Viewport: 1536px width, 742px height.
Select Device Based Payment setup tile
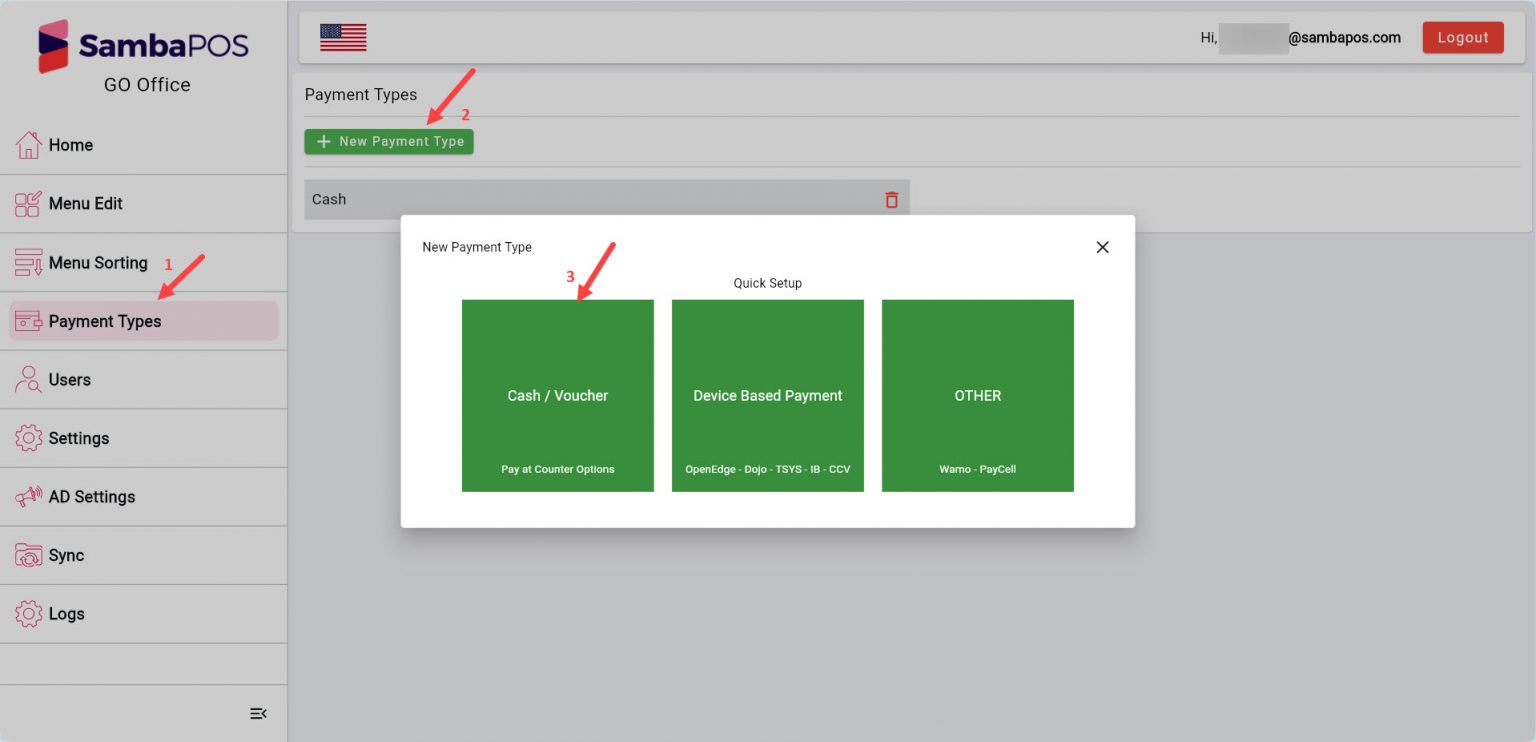click(767, 395)
